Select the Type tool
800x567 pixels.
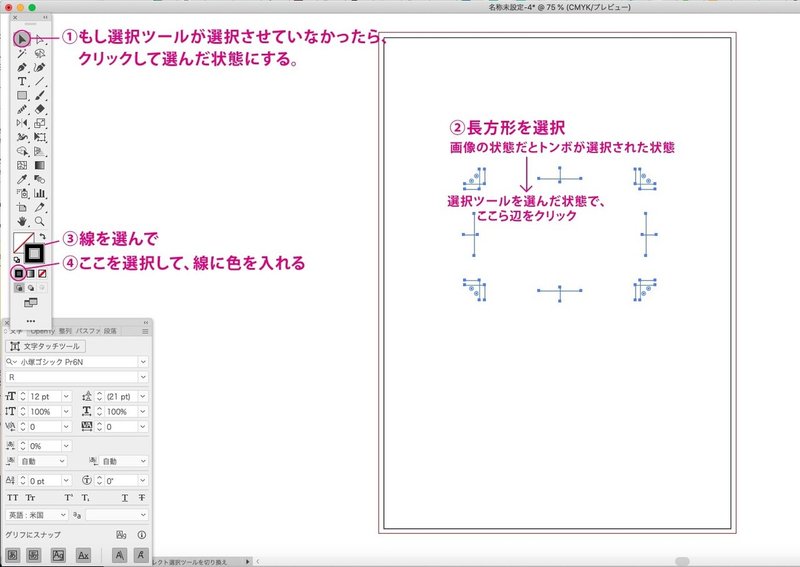click(x=22, y=81)
